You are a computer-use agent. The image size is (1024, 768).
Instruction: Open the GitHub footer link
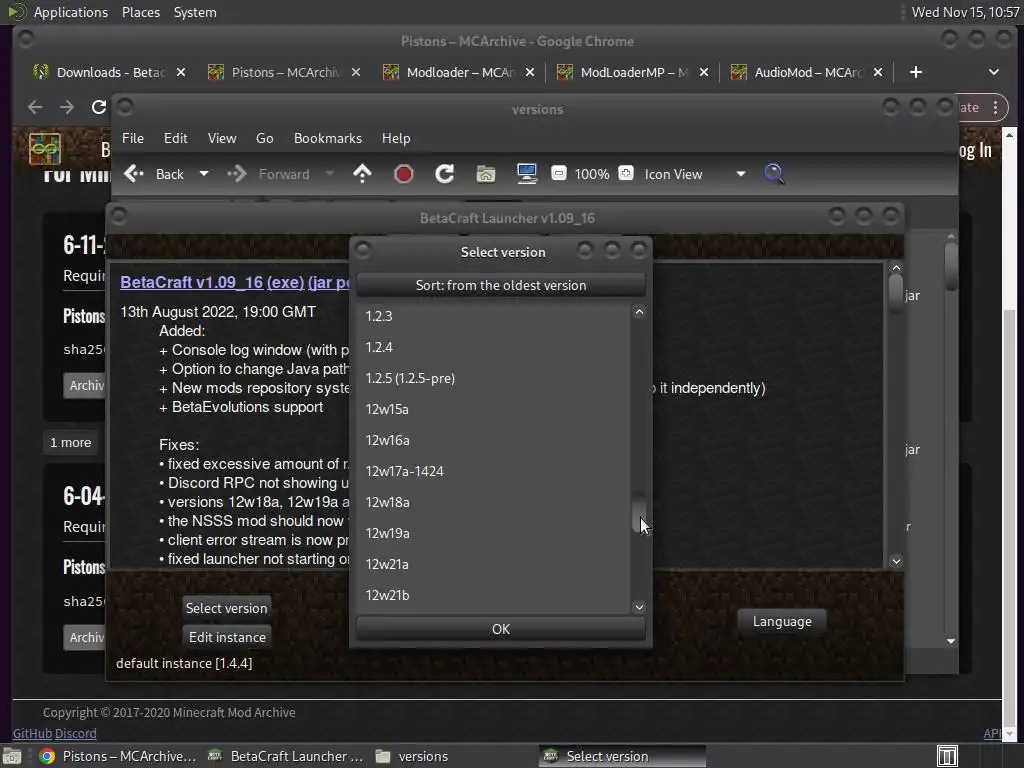pyautogui.click(x=32, y=733)
